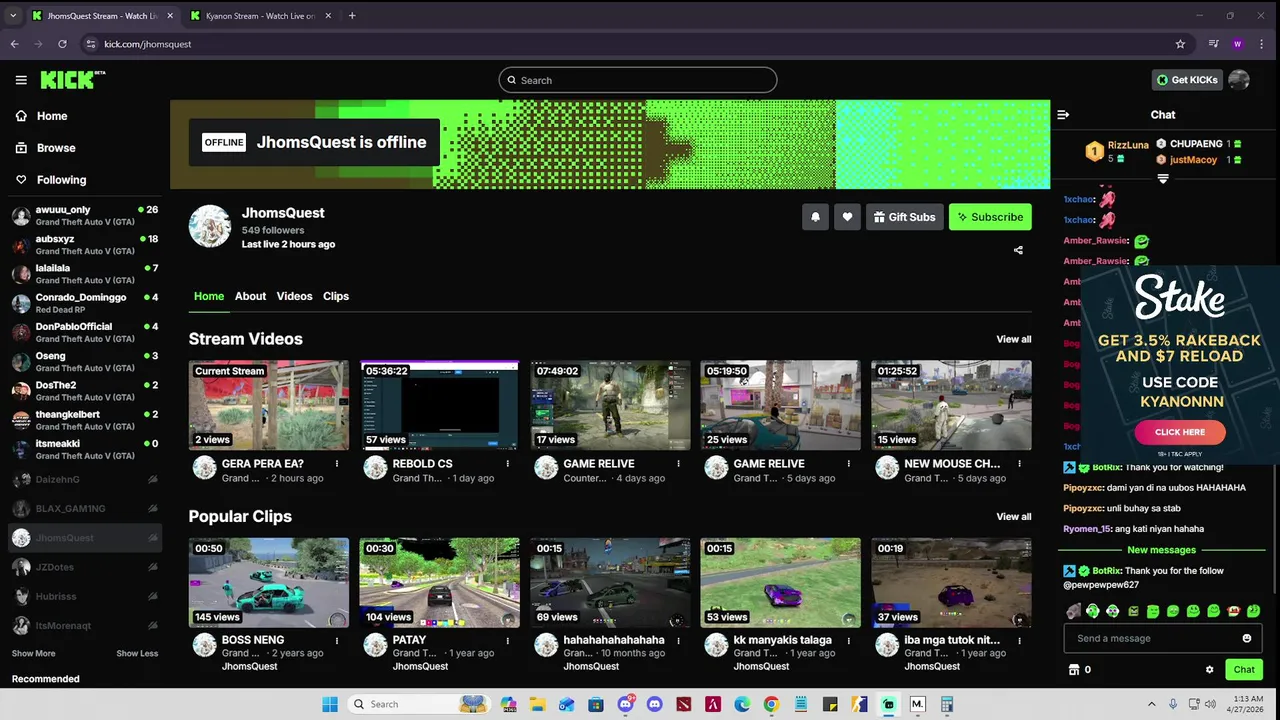Collapse the chat panel
The height and width of the screenshot is (720, 1280).
(x=1063, y=115)
